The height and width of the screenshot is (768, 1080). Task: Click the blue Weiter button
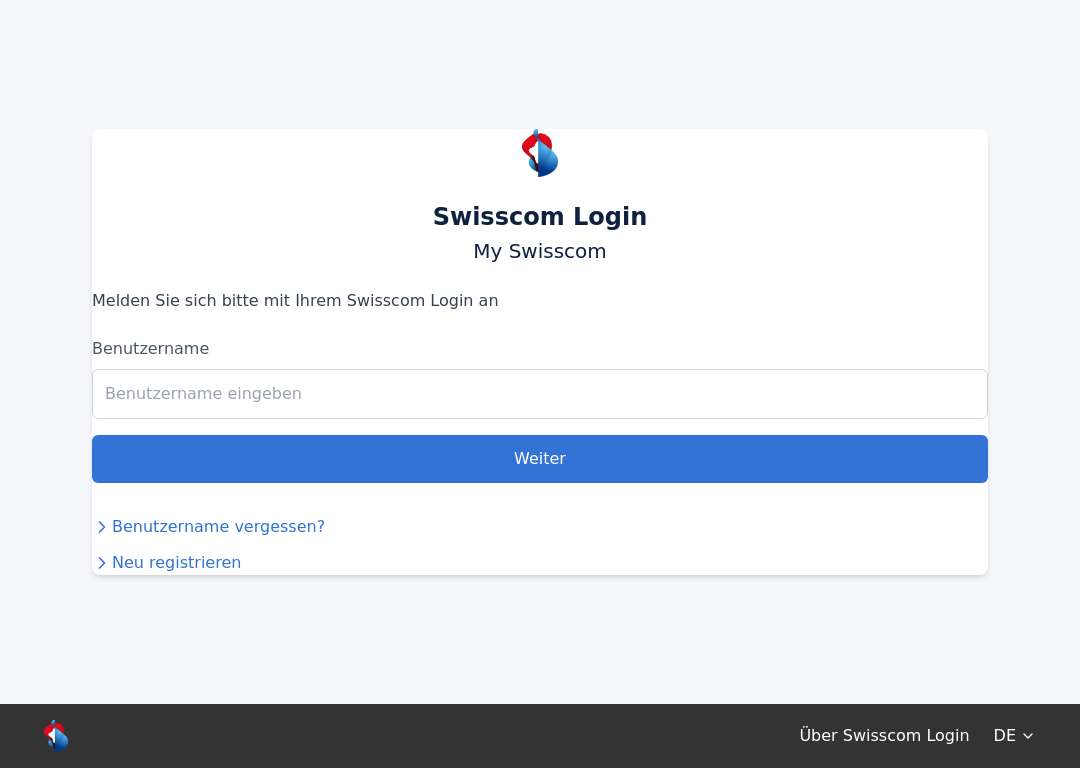pos(540,459)
